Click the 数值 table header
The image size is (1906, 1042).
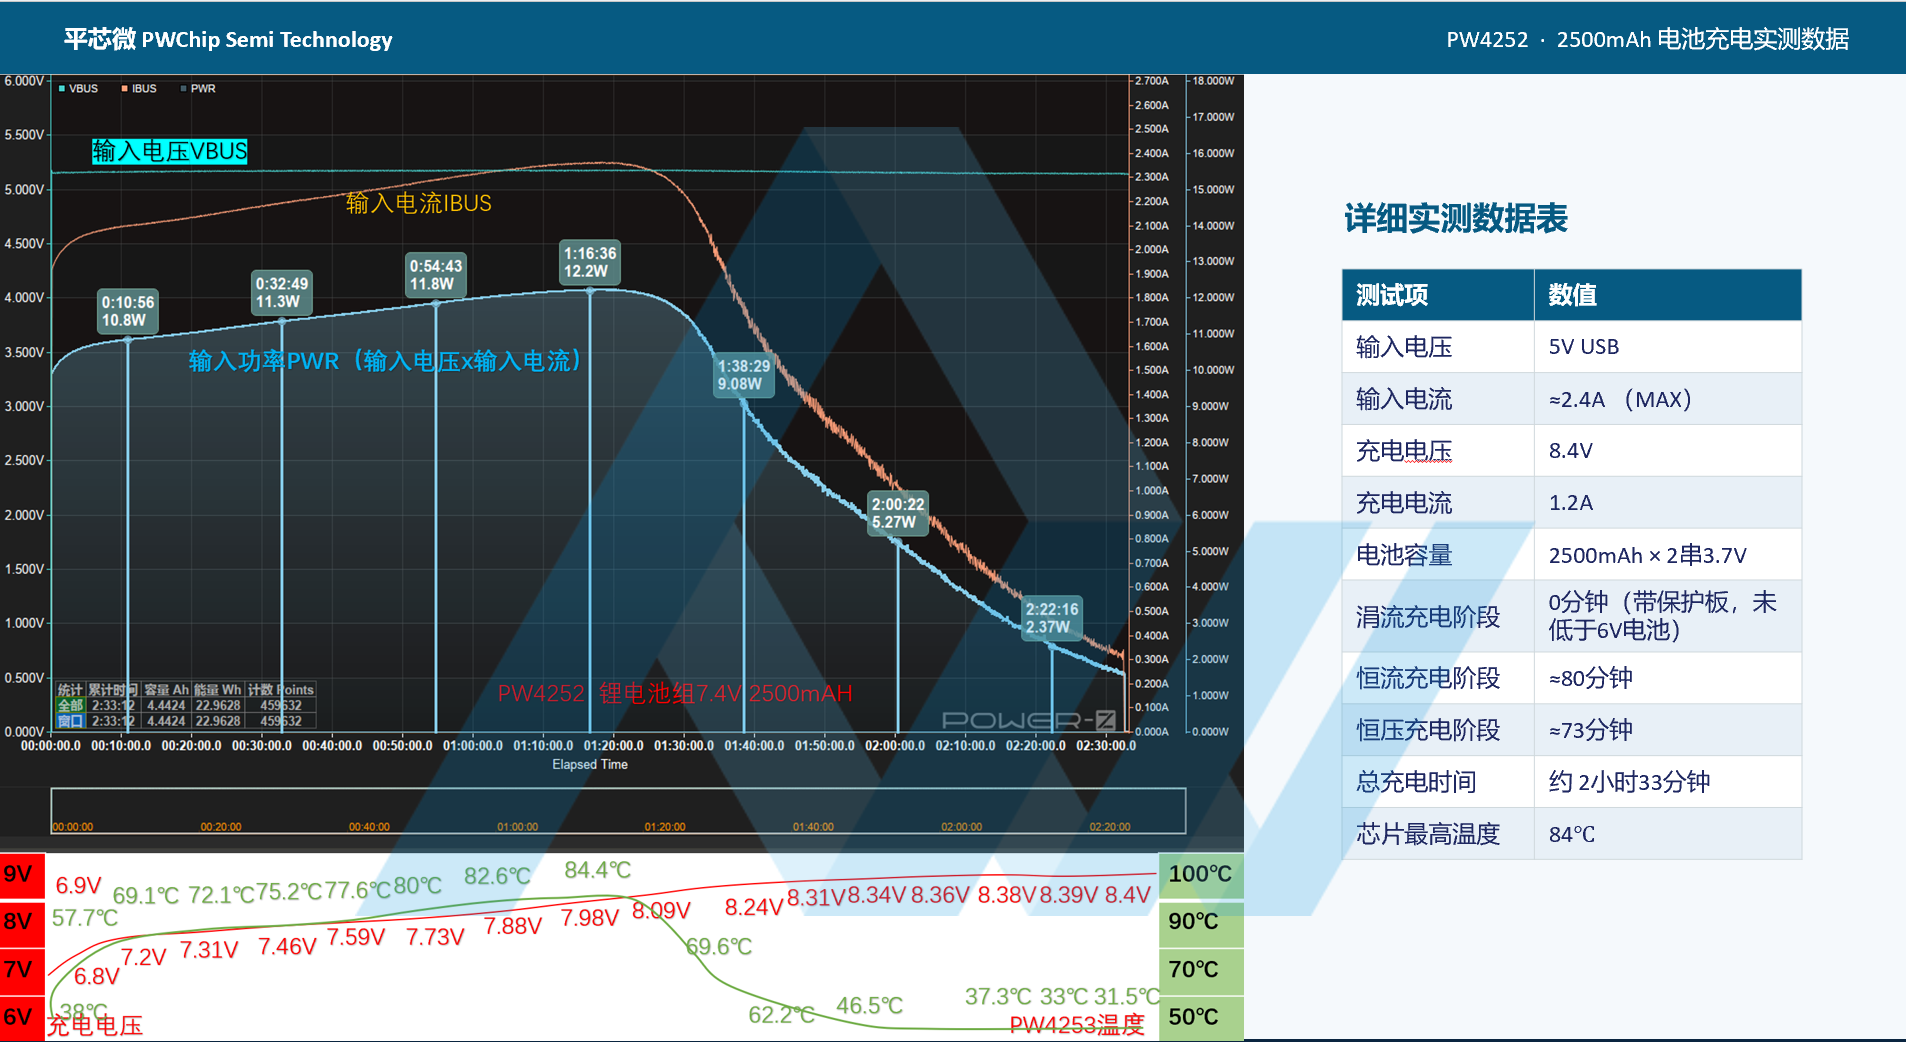pyautogui.click(x=1668, y=295)
